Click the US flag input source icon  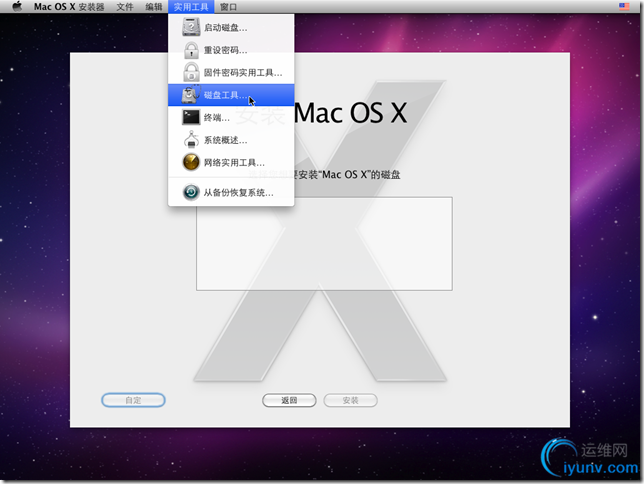point(624,6)
